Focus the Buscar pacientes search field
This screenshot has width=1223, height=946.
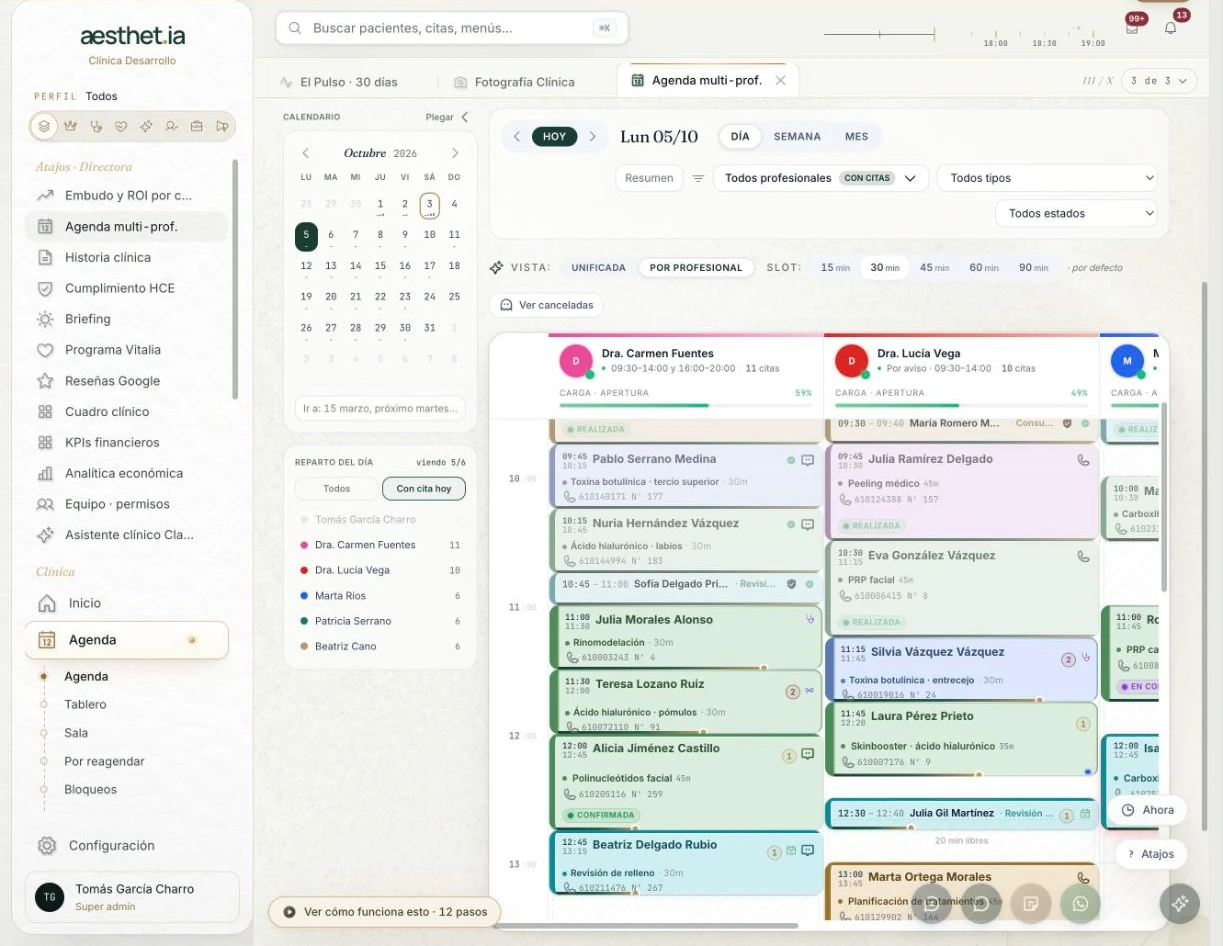pyautogui.click(x=452, y=28)
